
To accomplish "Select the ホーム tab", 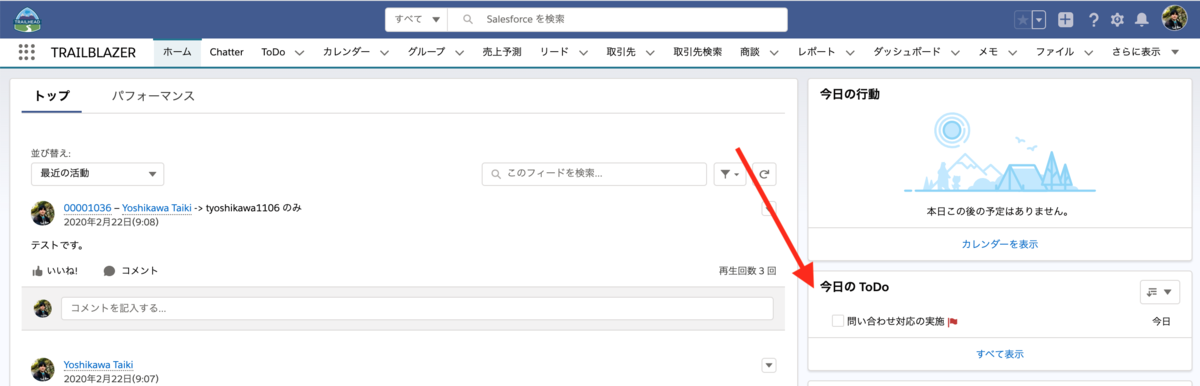I will 177,52.
